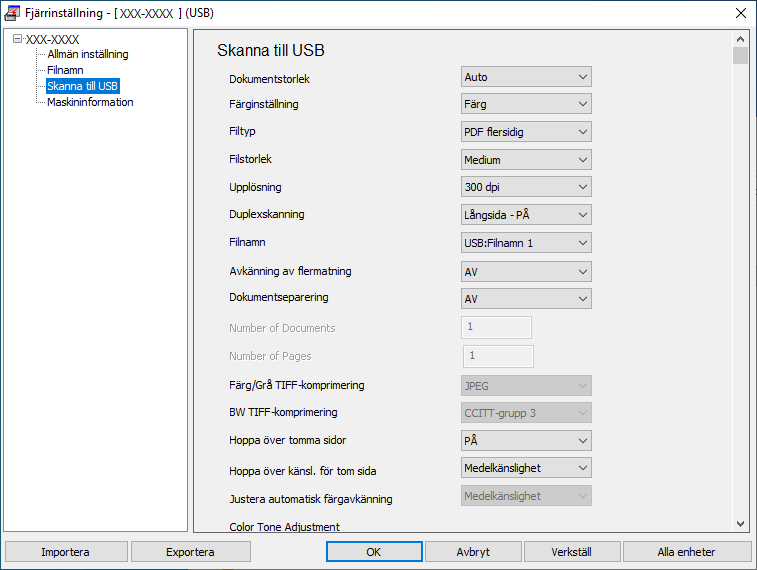
Task: Click the Dokumentstorlek label
Action: coord(269,79)
